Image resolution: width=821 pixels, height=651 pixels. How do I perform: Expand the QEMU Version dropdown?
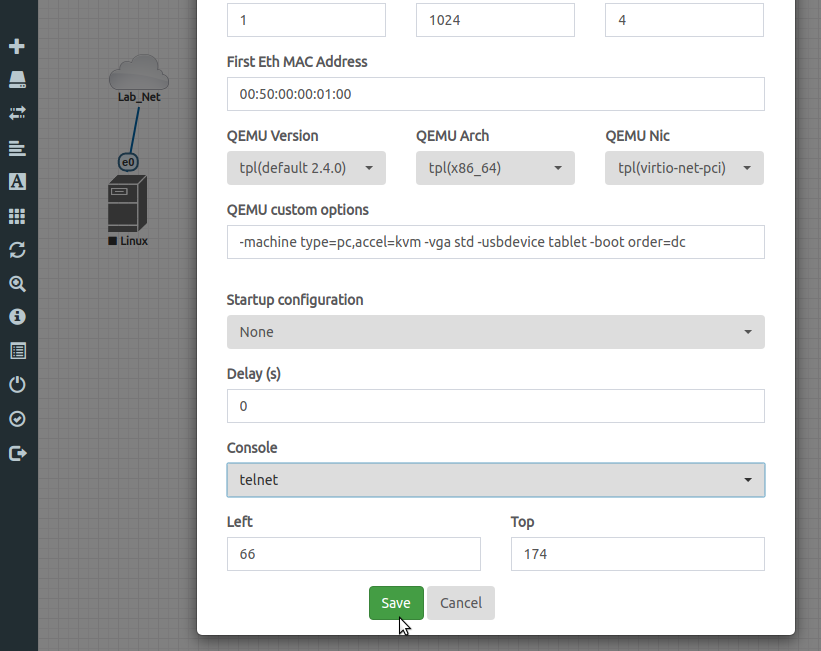[306, 168]
